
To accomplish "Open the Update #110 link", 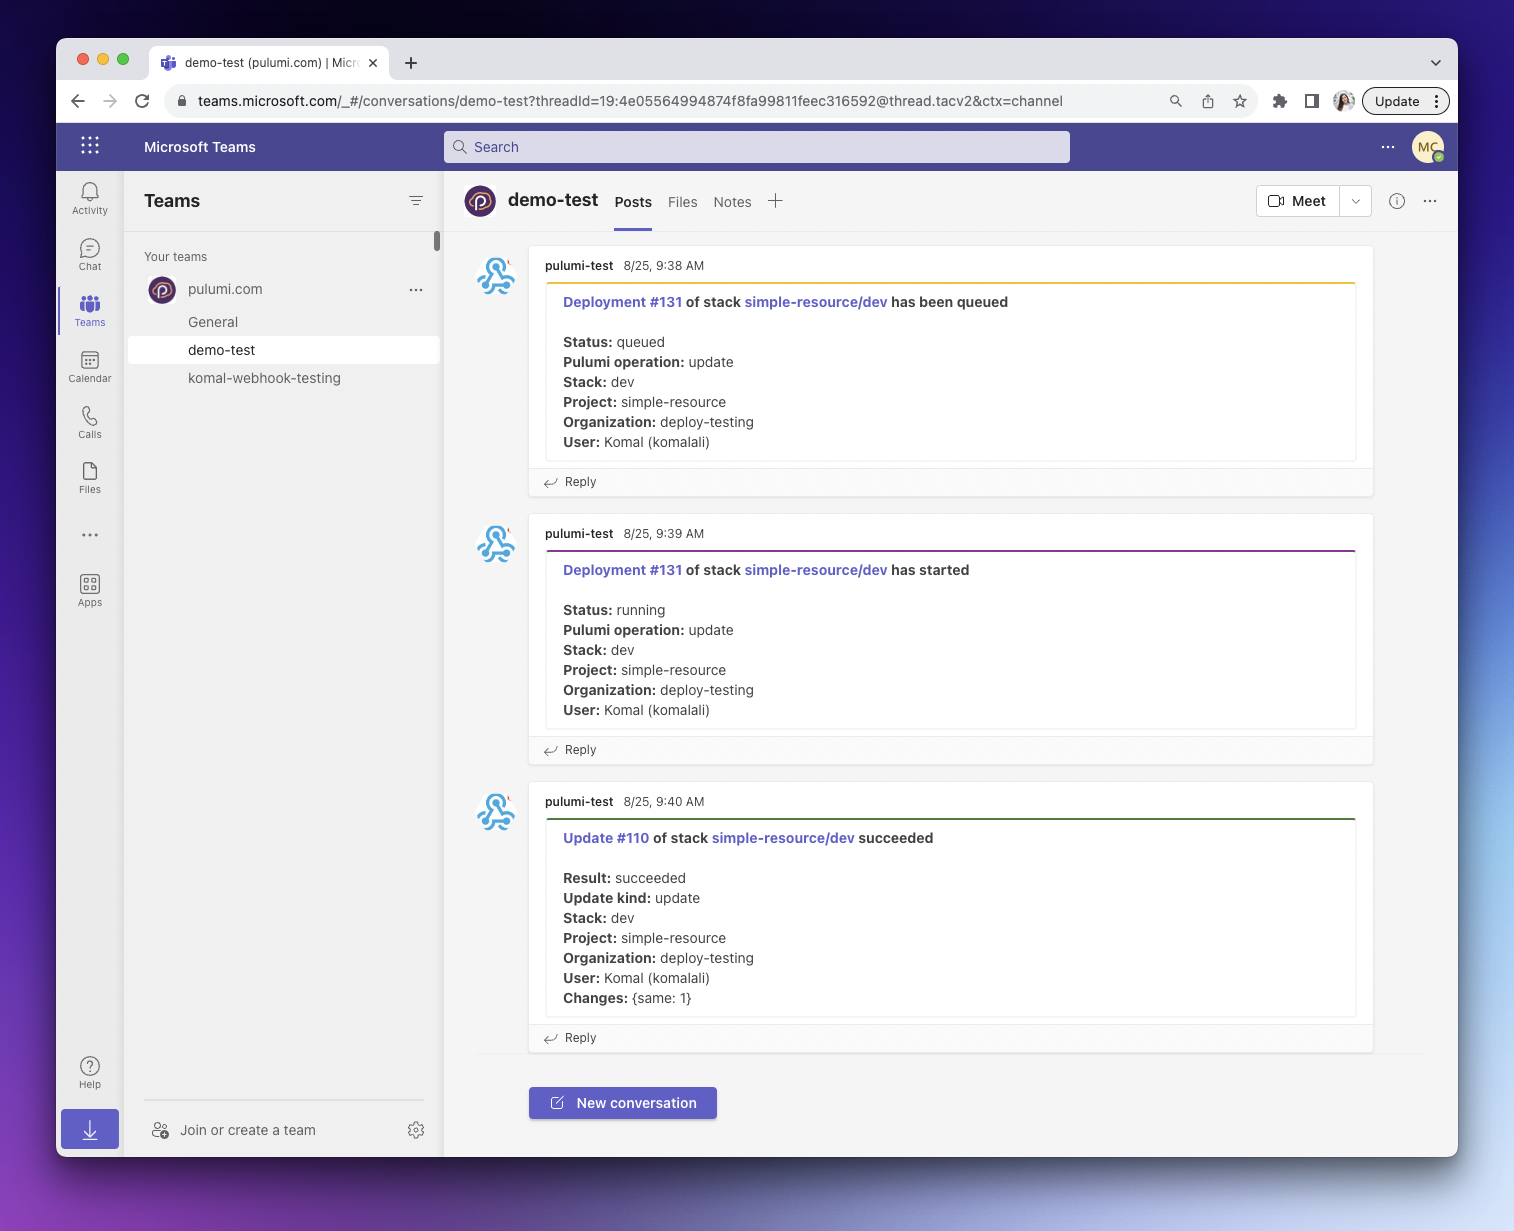I will pos(606,838).
